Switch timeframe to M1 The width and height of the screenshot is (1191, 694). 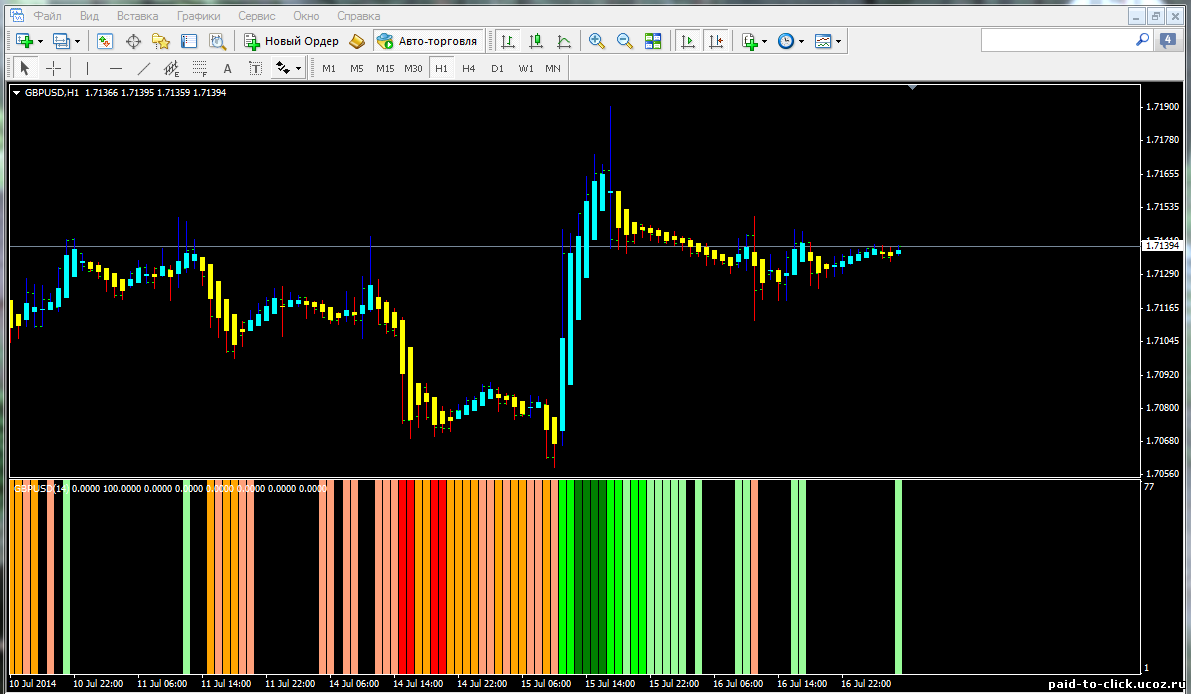click(329, 68)
